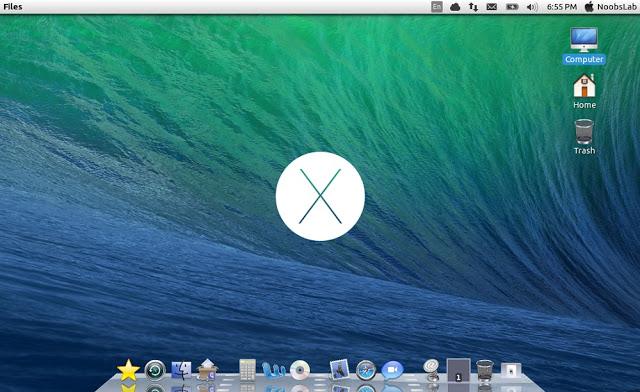Click the Computer label under the icon

[584, 60]
